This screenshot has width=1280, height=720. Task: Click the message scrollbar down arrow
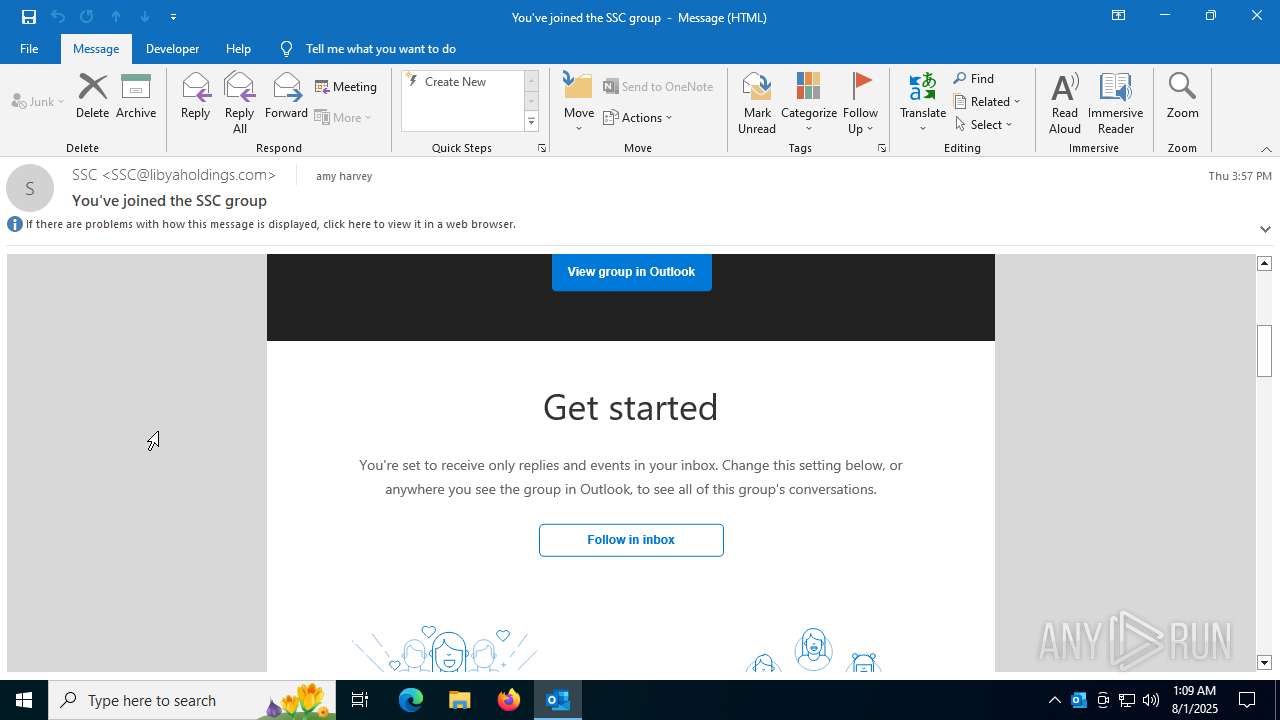pyautogui.click(x=1264, y=663)
